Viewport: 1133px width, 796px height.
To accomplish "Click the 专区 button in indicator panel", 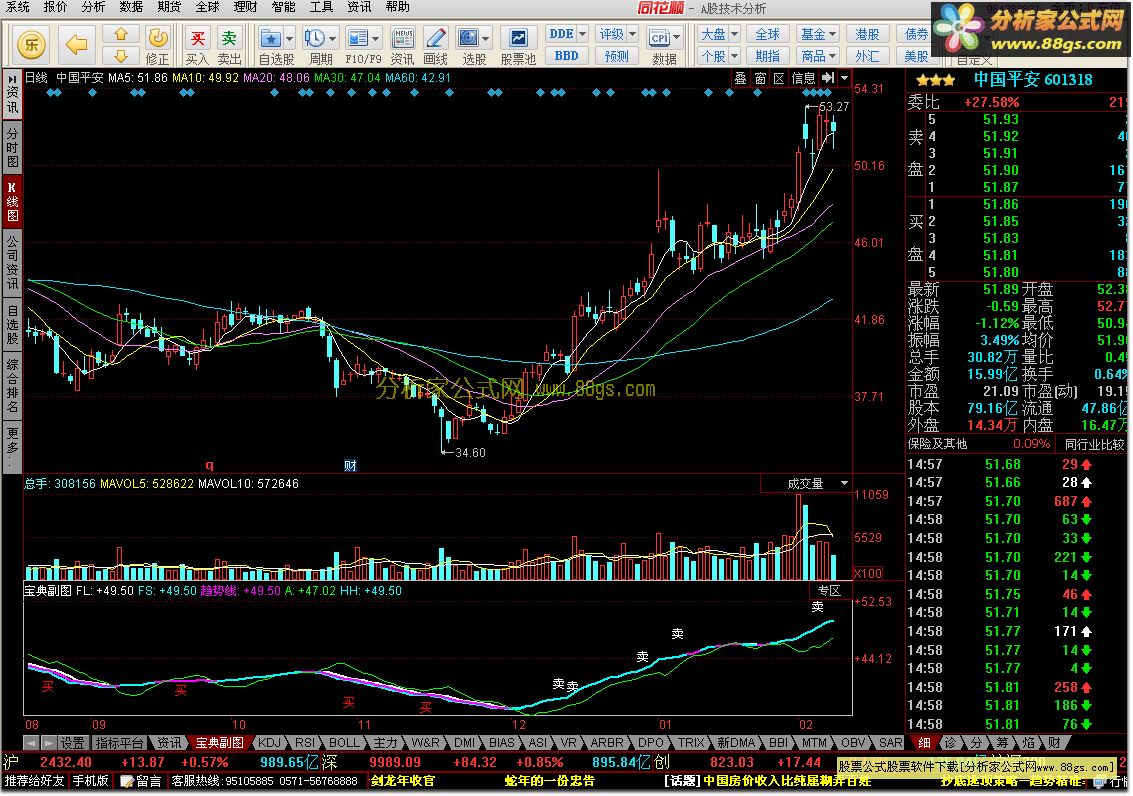I will [829, 590].
